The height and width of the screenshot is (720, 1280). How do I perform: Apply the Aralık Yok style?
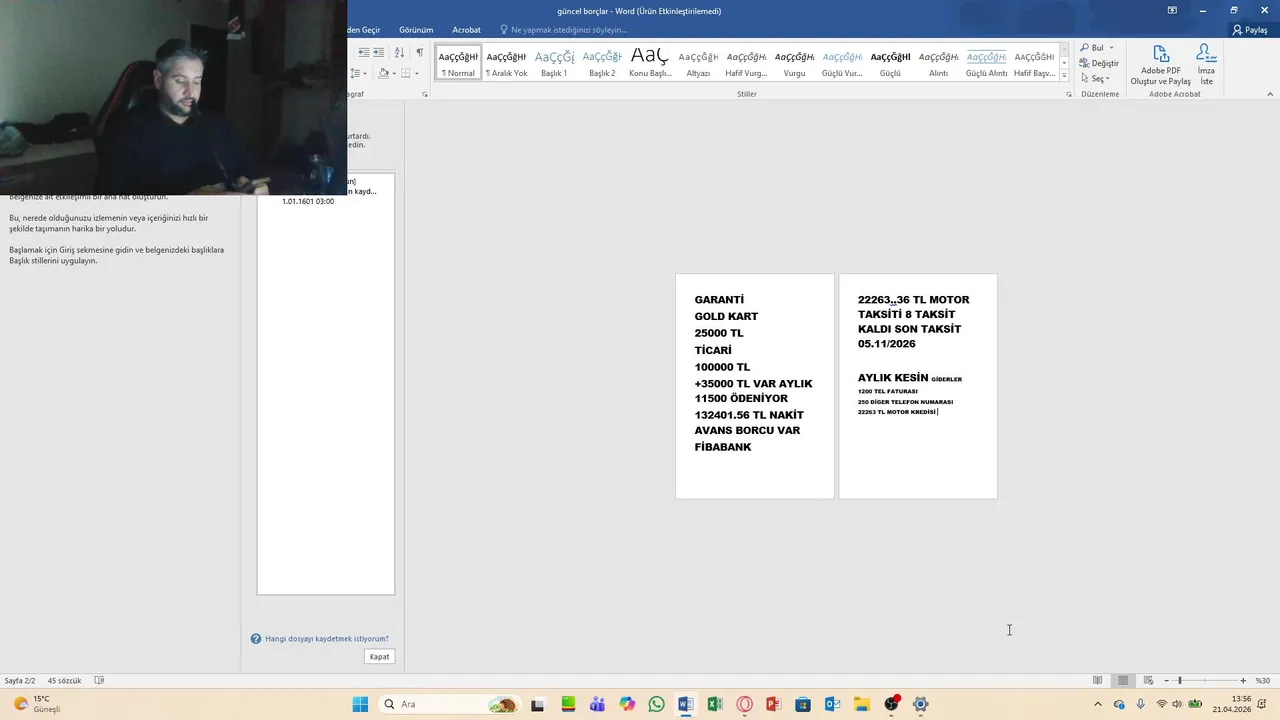(x=506, y=62)
